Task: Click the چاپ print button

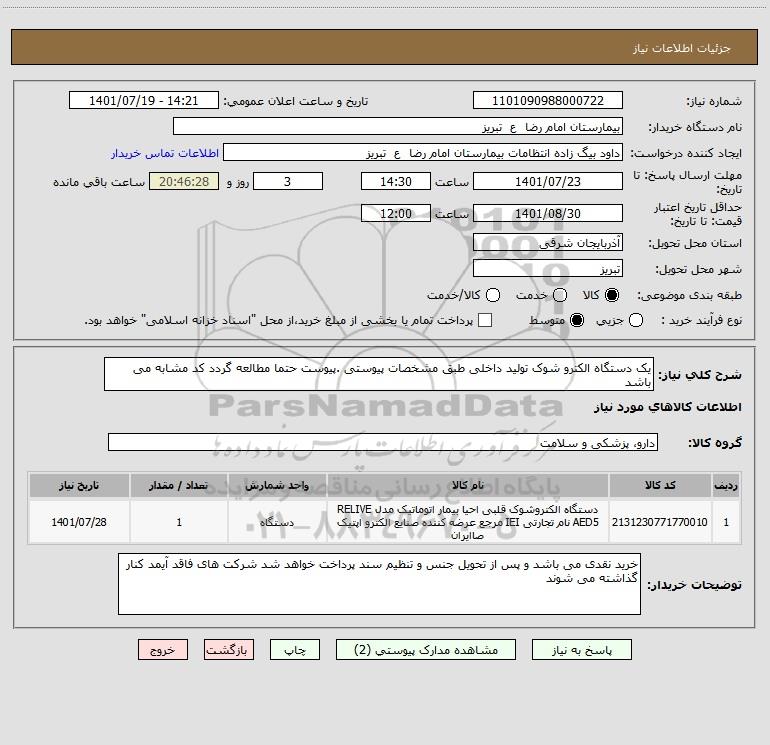Action: 295,650
